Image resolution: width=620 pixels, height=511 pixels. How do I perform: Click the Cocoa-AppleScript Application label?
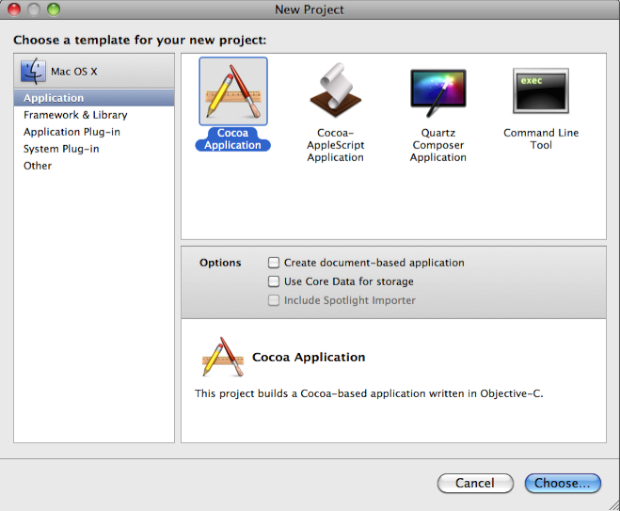335,145
